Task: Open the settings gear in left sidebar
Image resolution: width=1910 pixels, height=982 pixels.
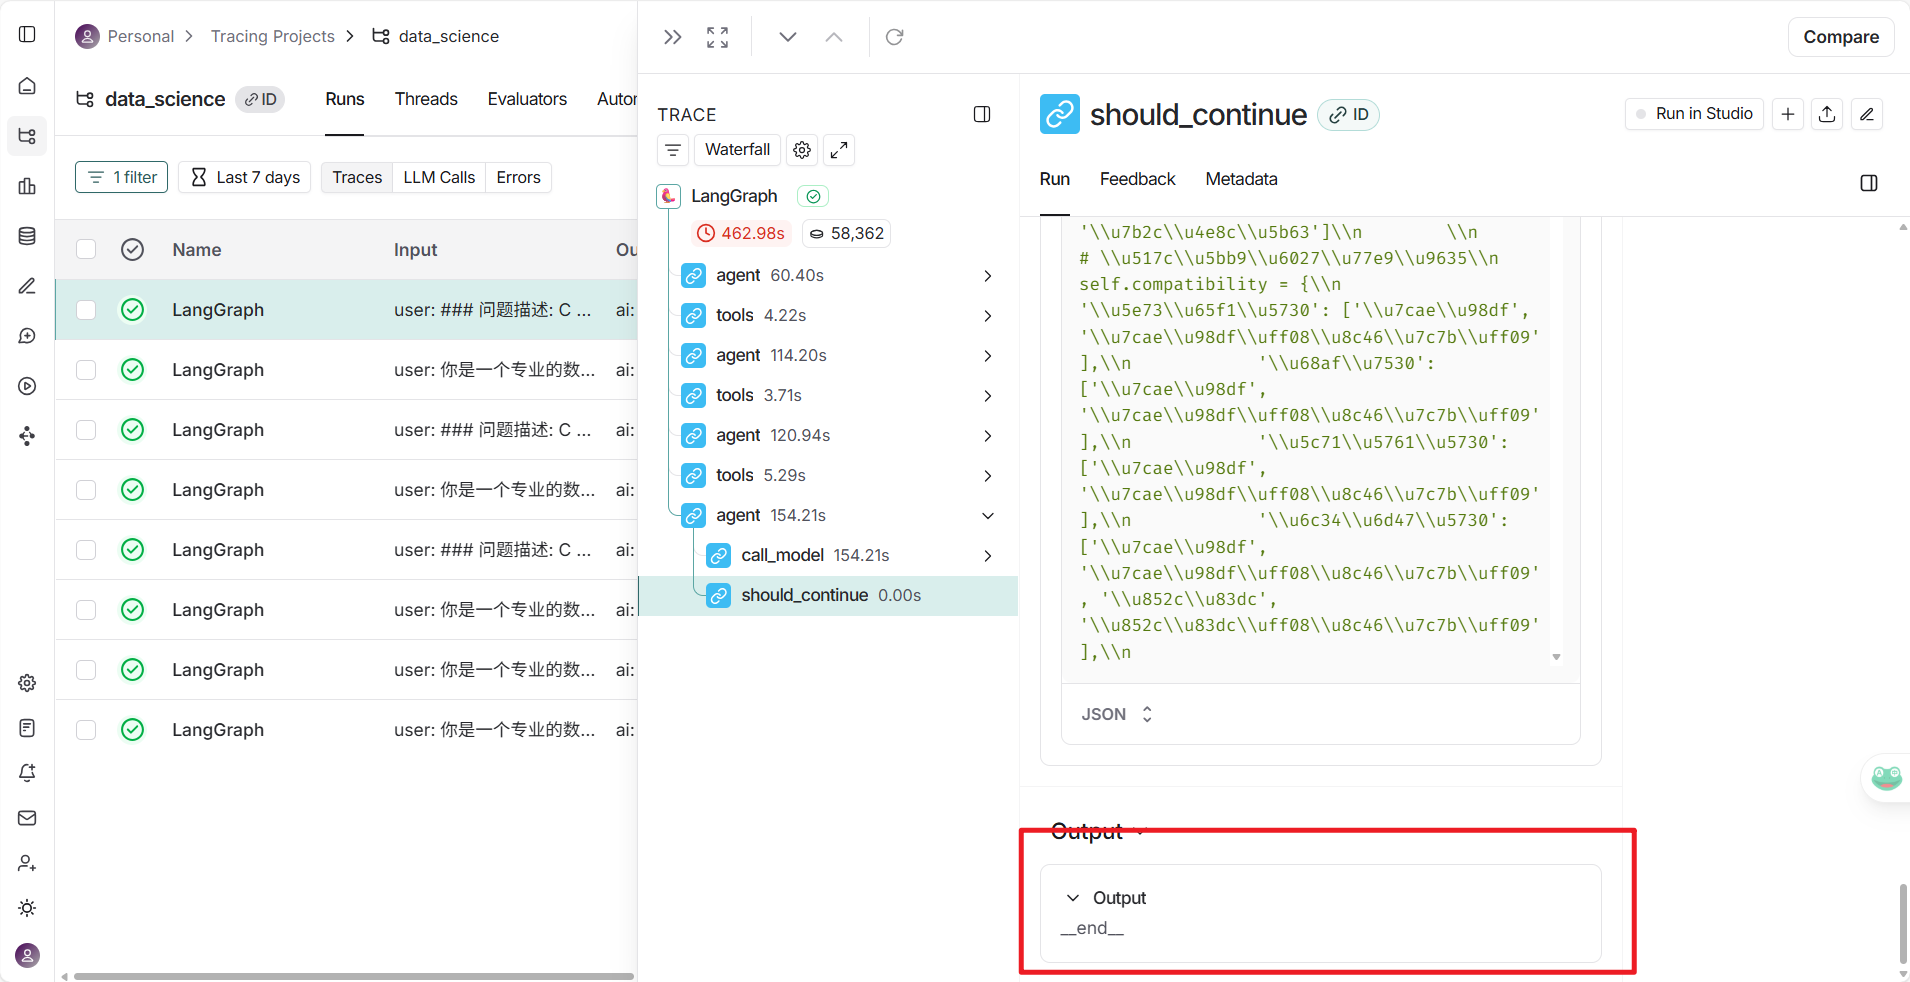Action: click(x=27, y=683)
